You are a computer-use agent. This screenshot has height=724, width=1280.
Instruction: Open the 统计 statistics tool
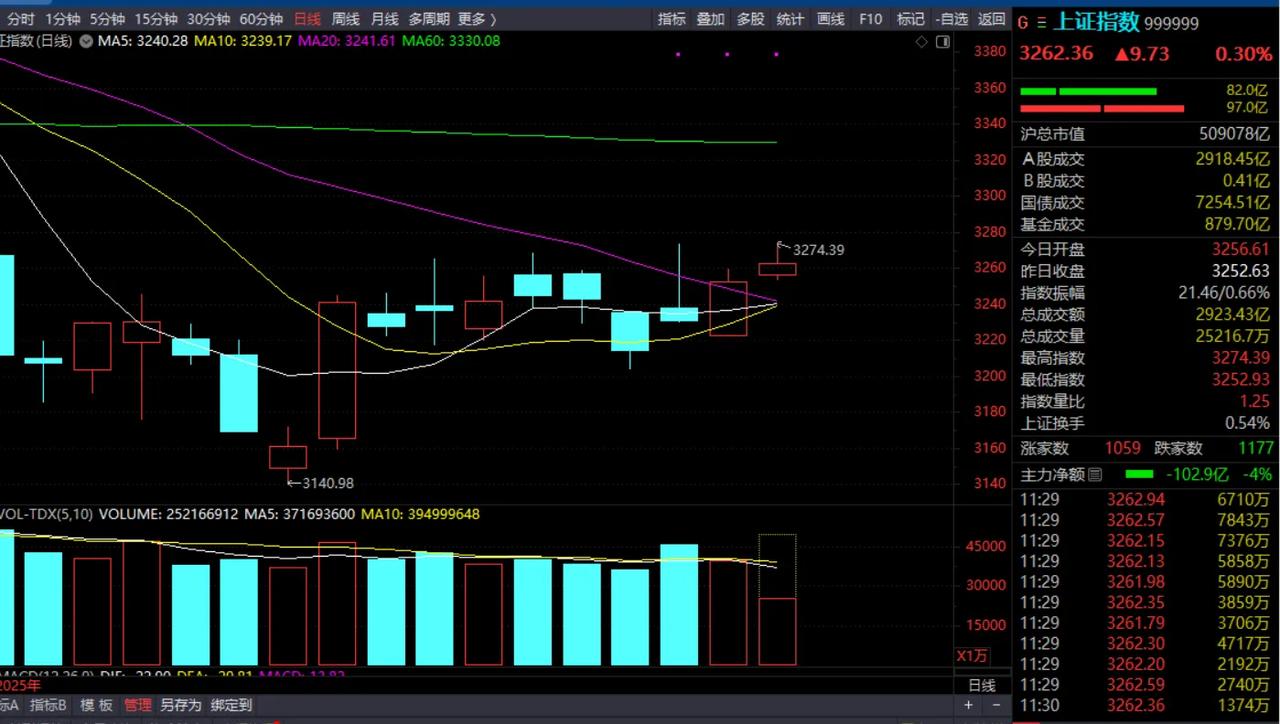(790, 19)
